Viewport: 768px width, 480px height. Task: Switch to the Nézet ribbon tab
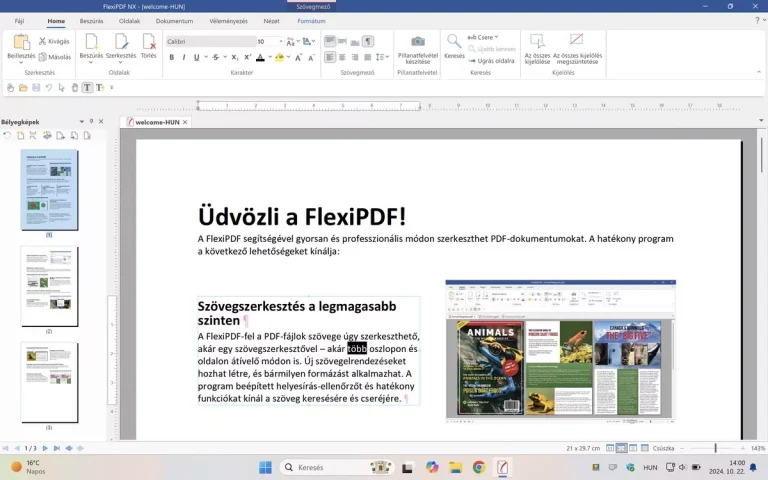271,21
